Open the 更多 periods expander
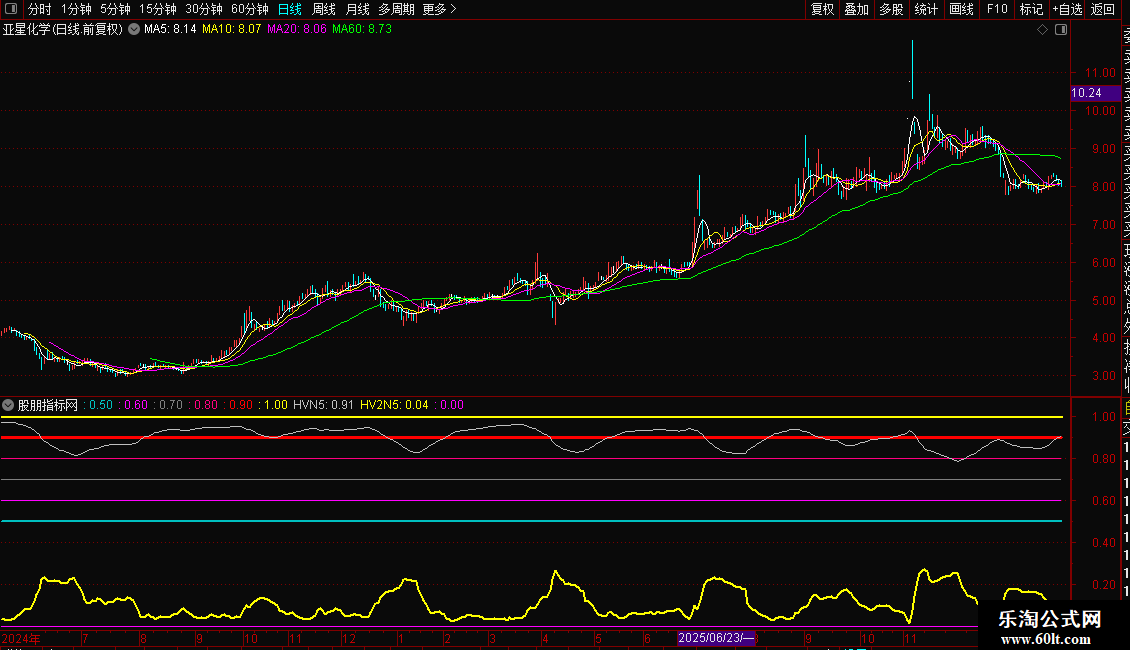 click(439, 9)
